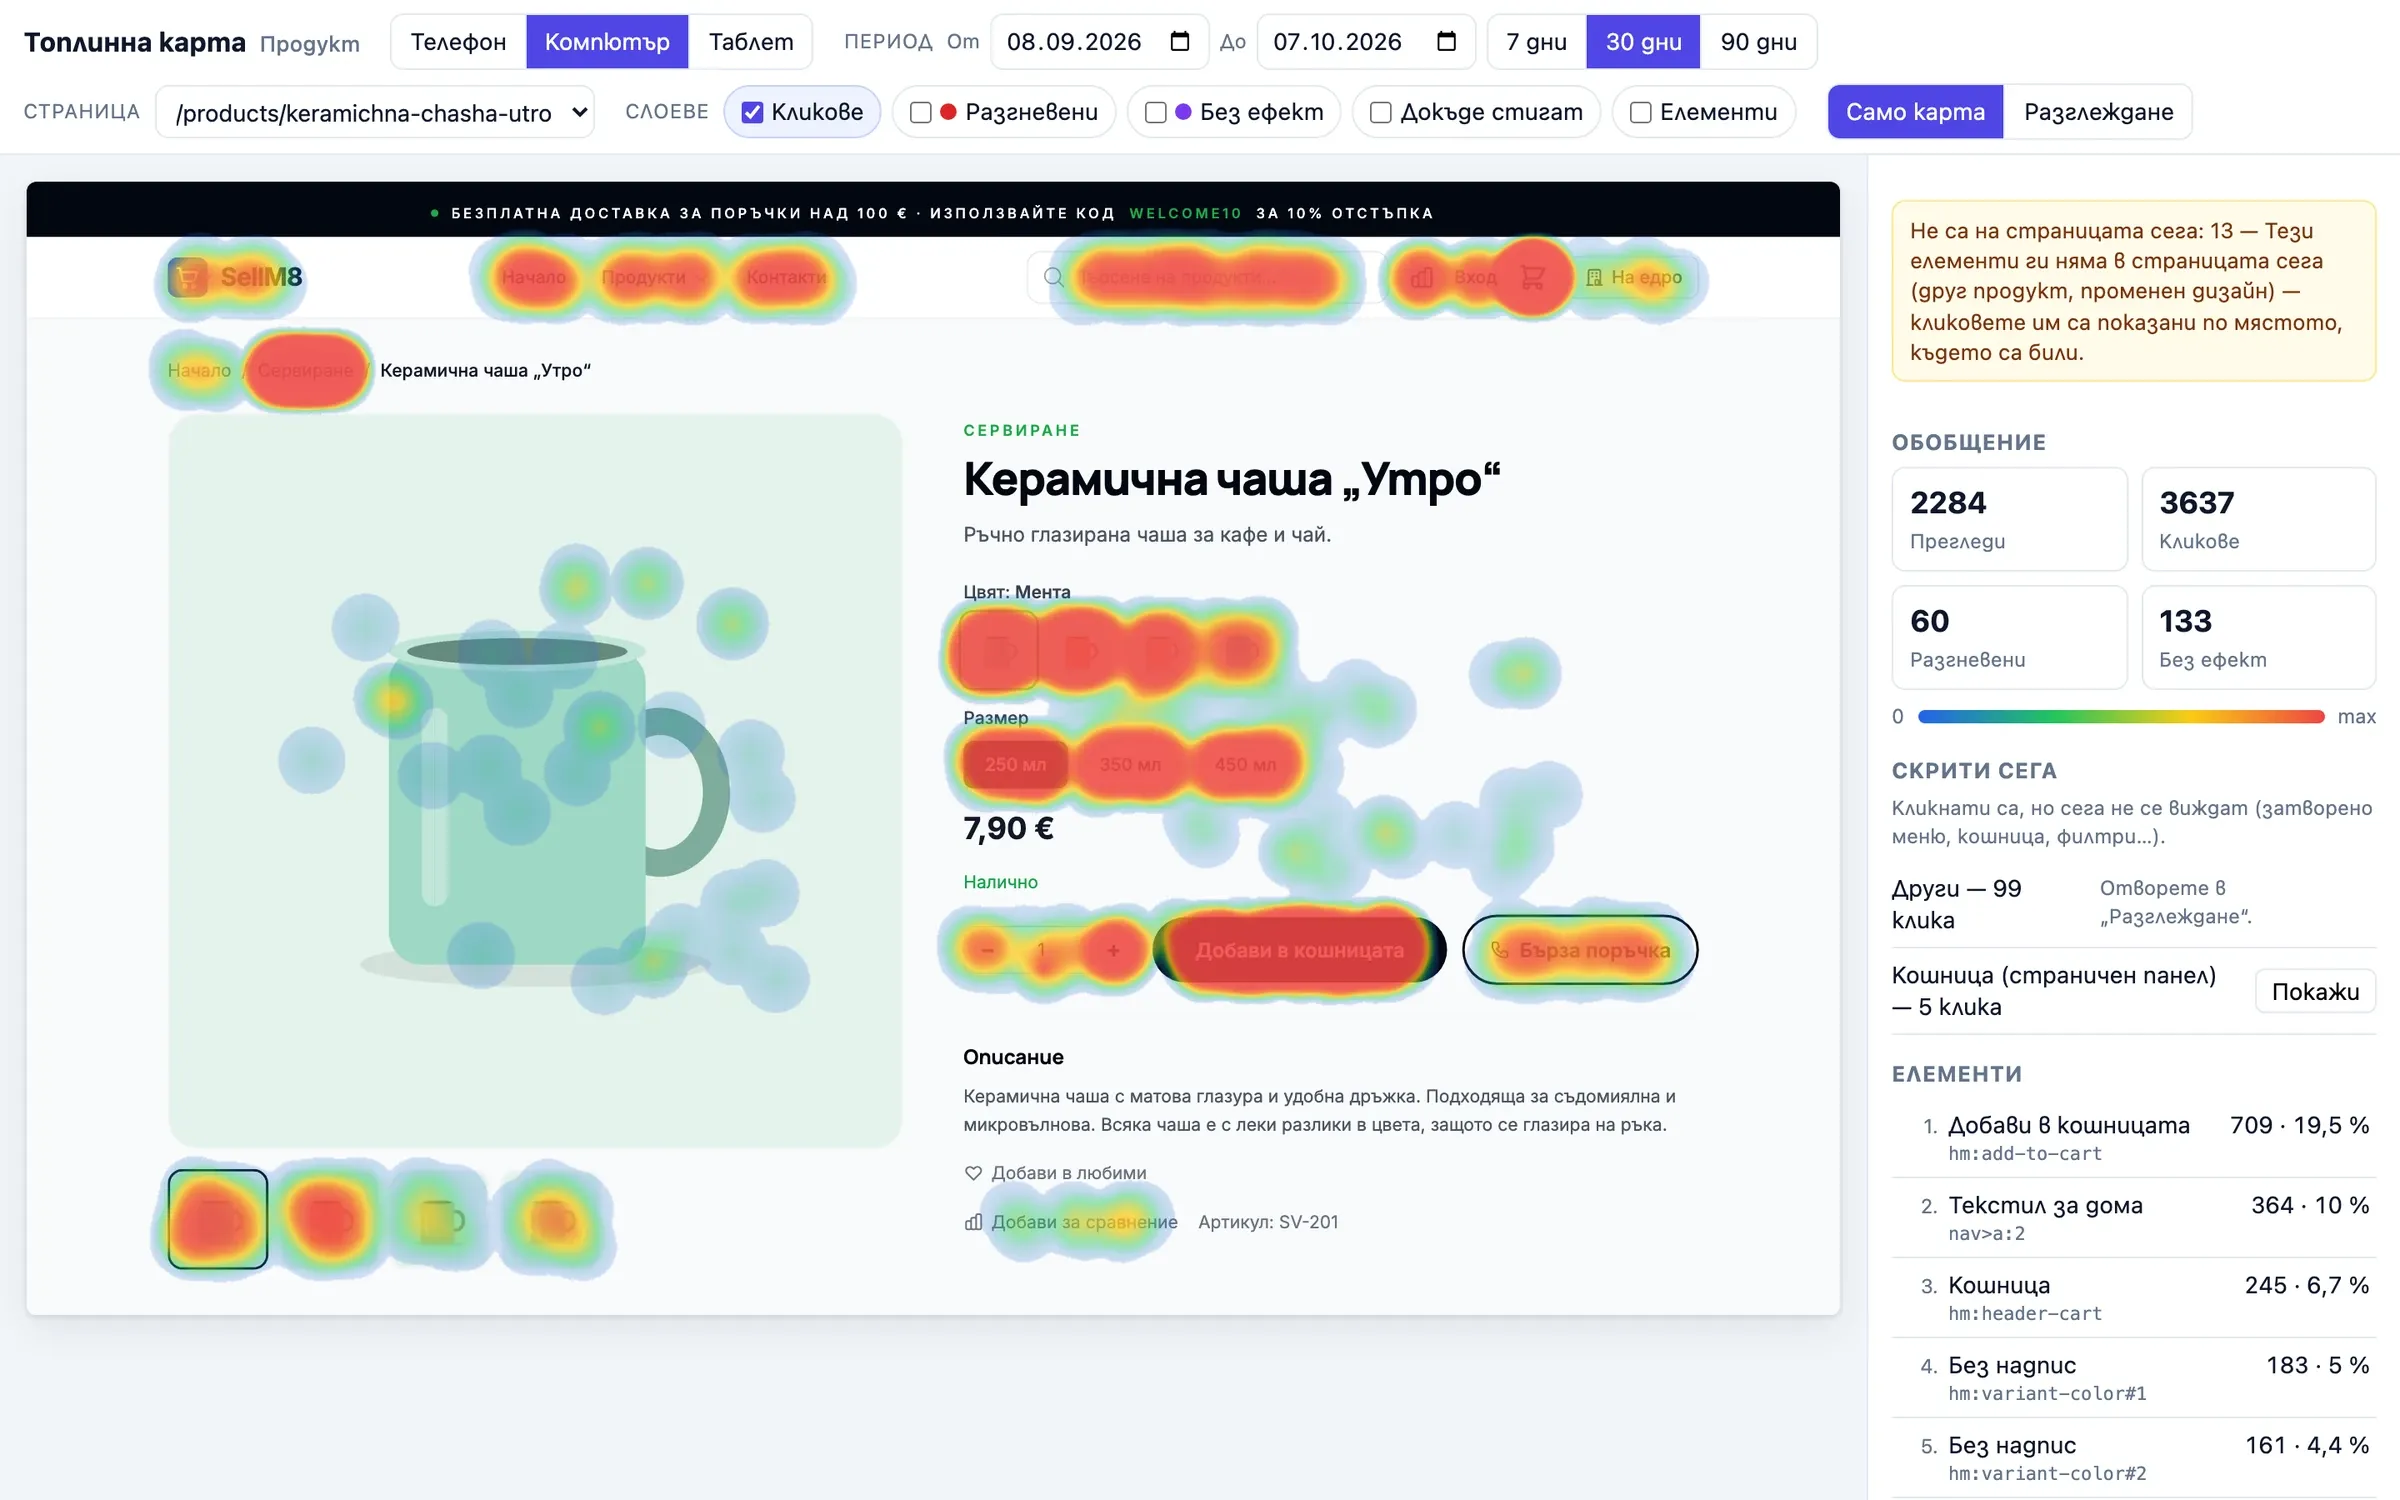Enable the Елементи layer checkbox

point(1640,112)
